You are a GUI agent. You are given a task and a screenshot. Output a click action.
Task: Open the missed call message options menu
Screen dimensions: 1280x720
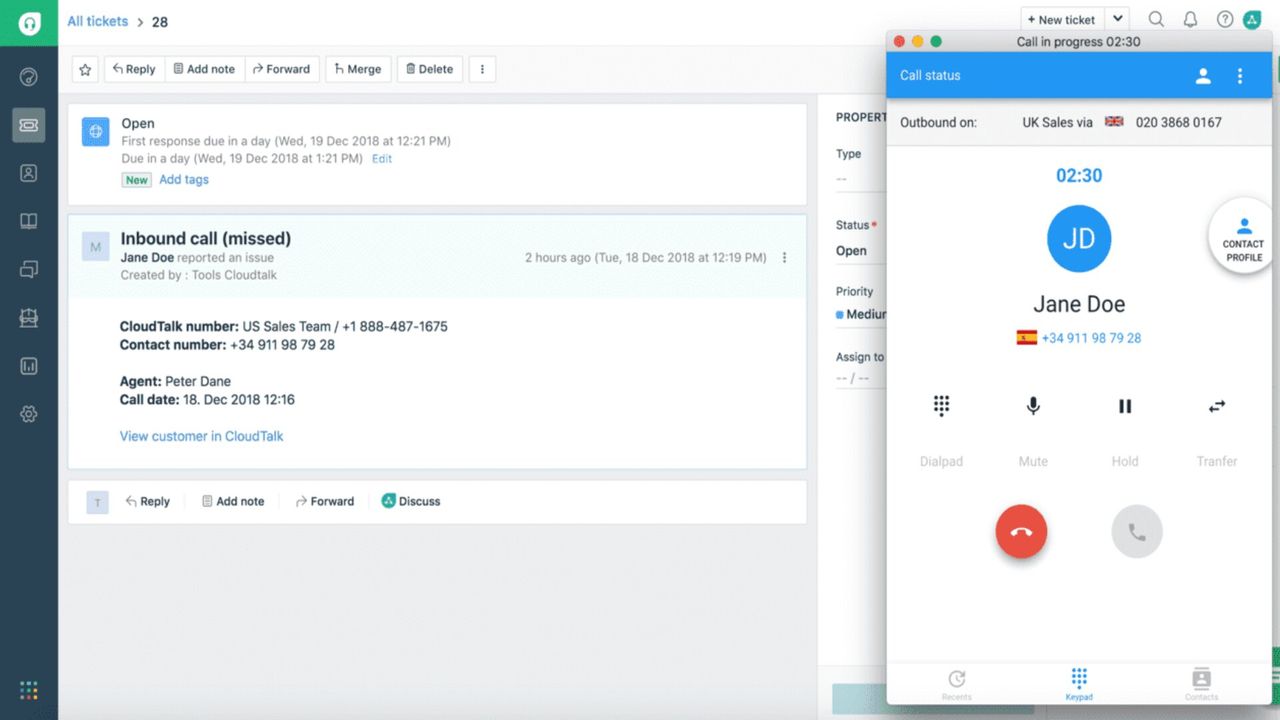click(x=784, y=257)
